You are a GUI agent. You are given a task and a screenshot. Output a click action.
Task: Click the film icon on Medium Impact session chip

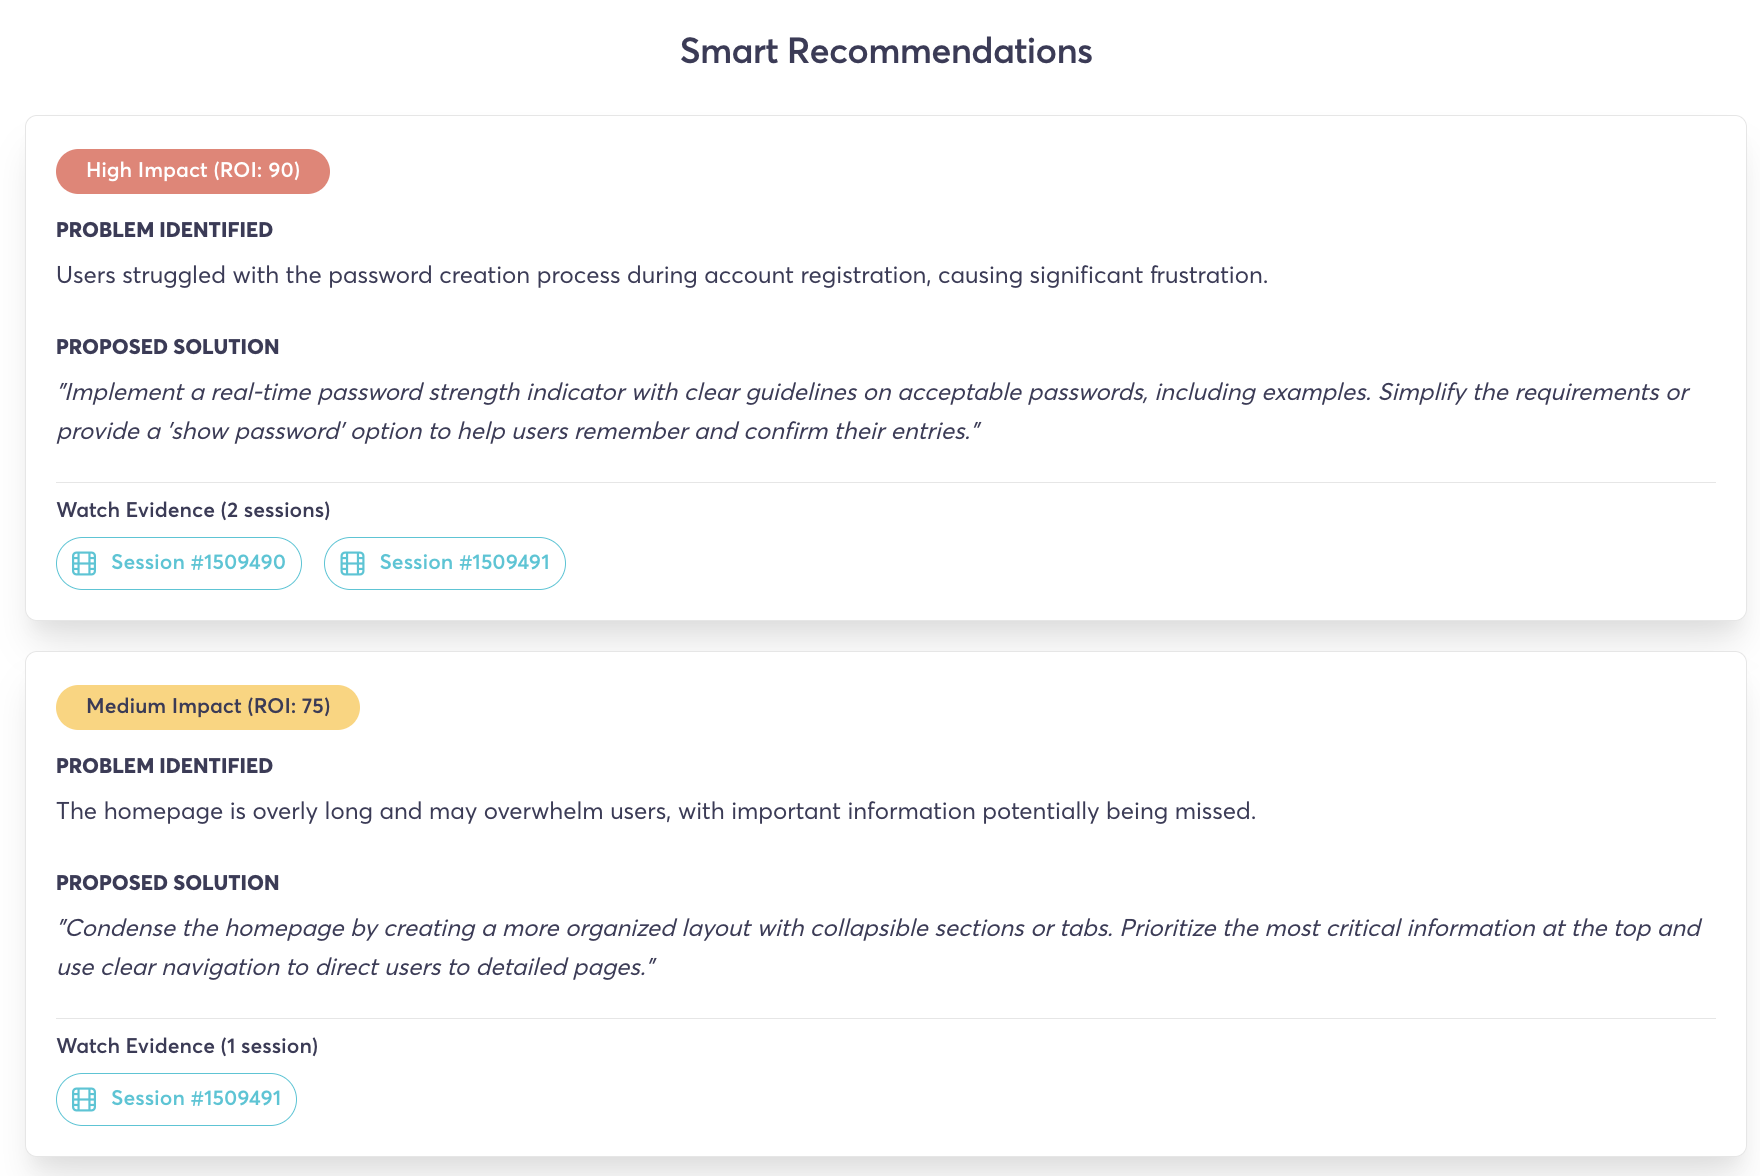point(84,1099)
